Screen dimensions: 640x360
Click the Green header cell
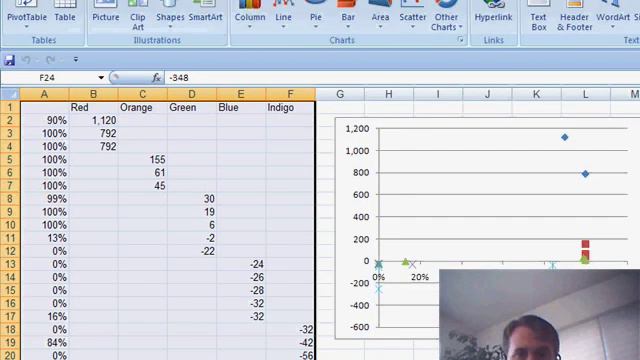192,107
